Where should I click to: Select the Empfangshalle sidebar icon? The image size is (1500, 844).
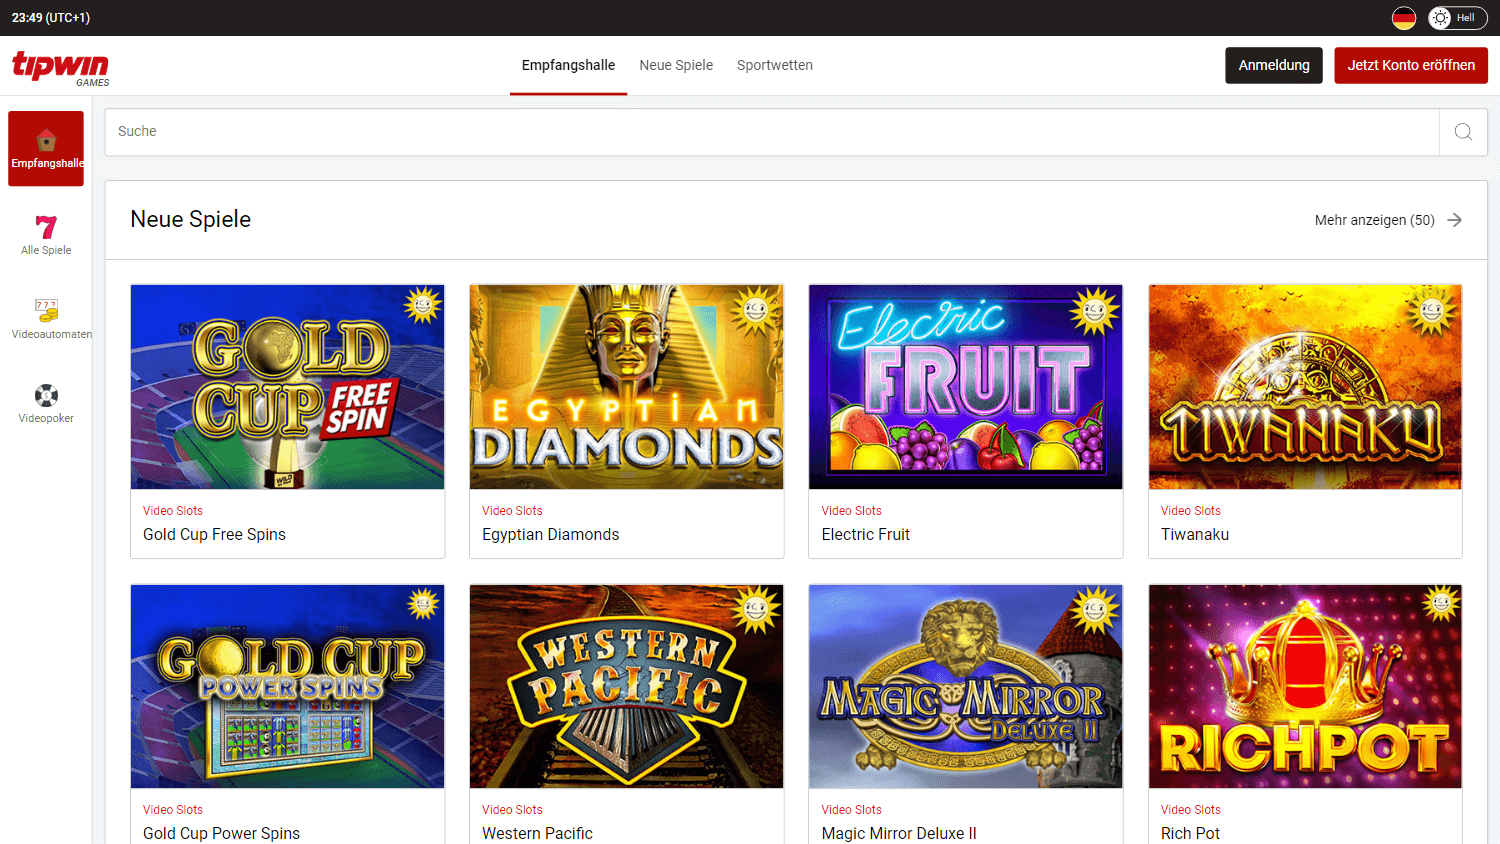pyautogui.click(x=46, y=148)
